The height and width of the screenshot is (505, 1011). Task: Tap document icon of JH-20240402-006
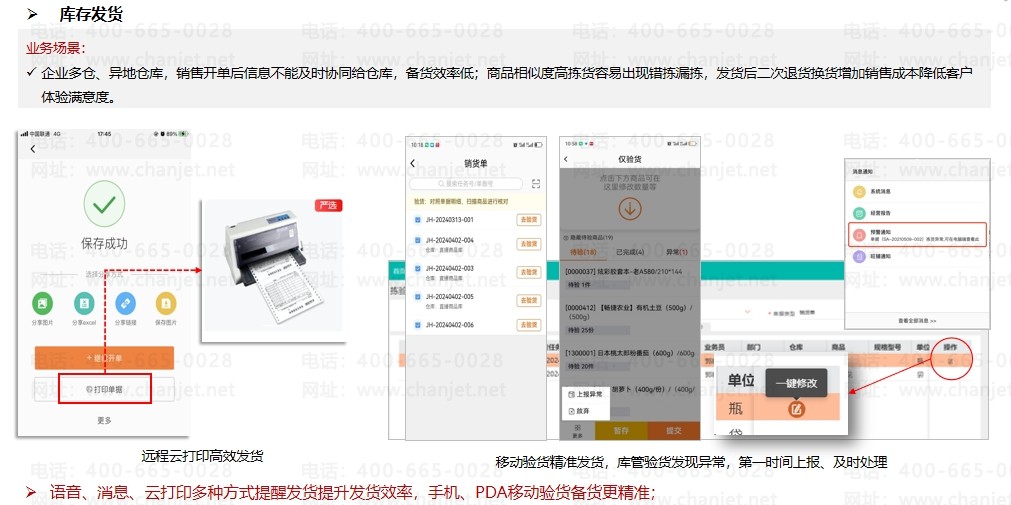(x=418, y=325)
